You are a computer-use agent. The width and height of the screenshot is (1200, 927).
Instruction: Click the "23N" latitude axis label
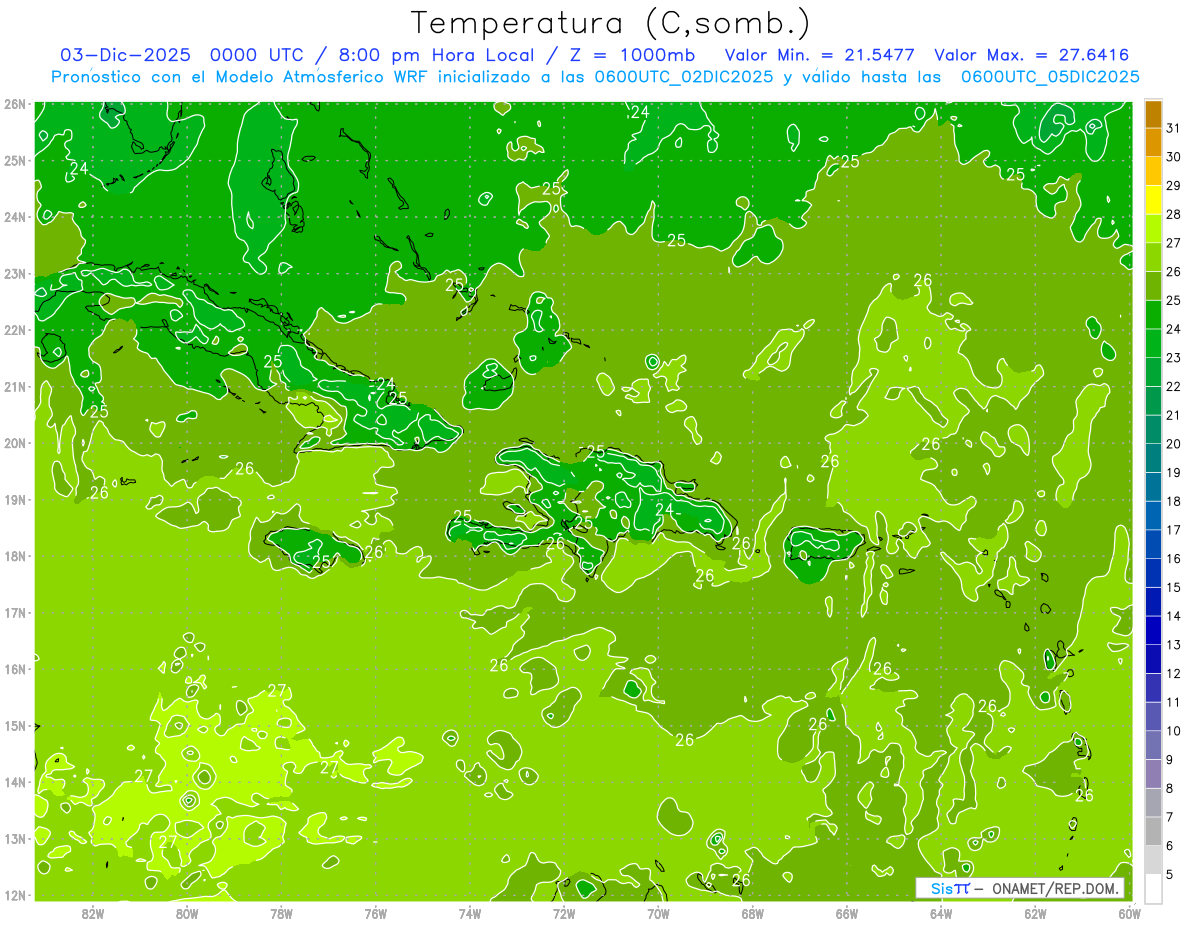pyautogui.click(x=15, y=273)
